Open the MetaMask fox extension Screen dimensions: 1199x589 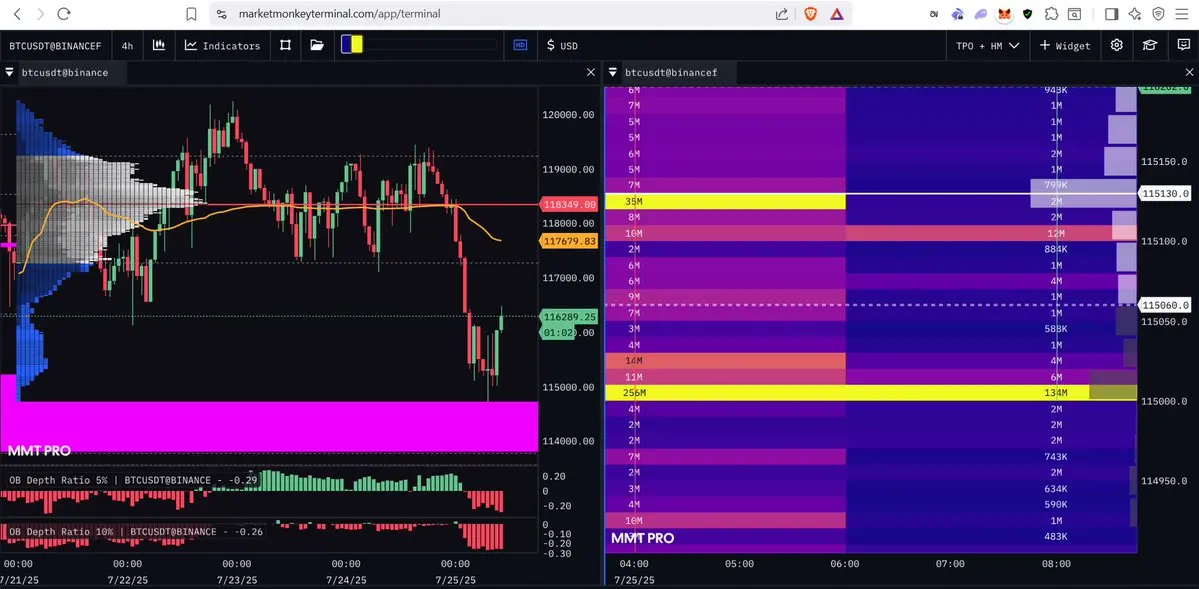1006,14
